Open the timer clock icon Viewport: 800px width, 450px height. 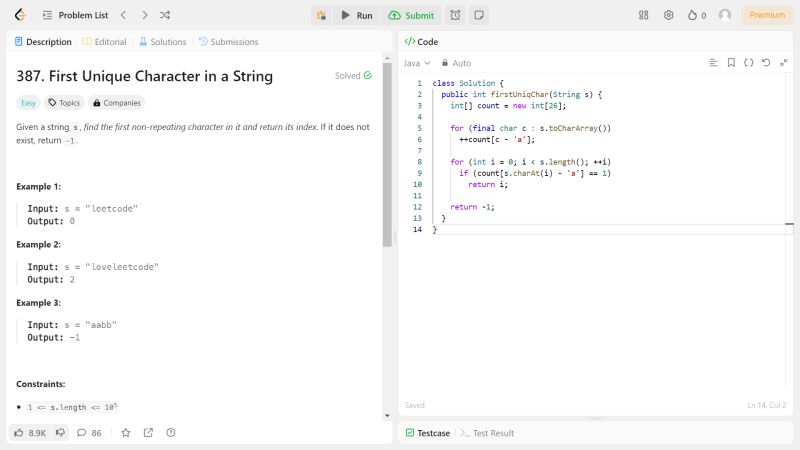455,15
